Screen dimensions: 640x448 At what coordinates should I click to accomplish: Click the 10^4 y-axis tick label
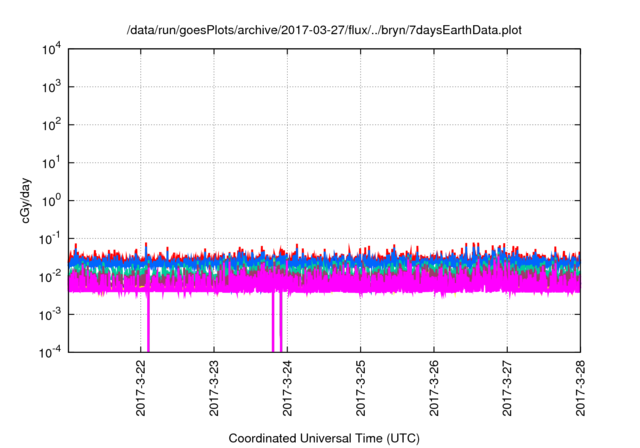point(52,50)
